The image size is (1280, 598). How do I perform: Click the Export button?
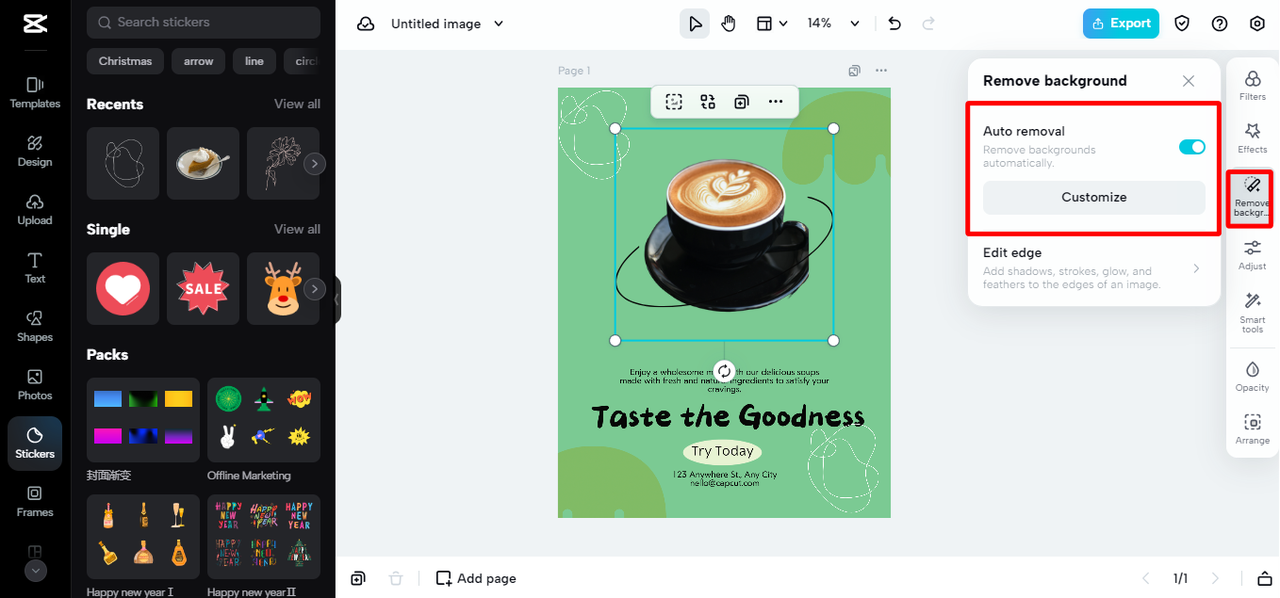[1121, 24]
